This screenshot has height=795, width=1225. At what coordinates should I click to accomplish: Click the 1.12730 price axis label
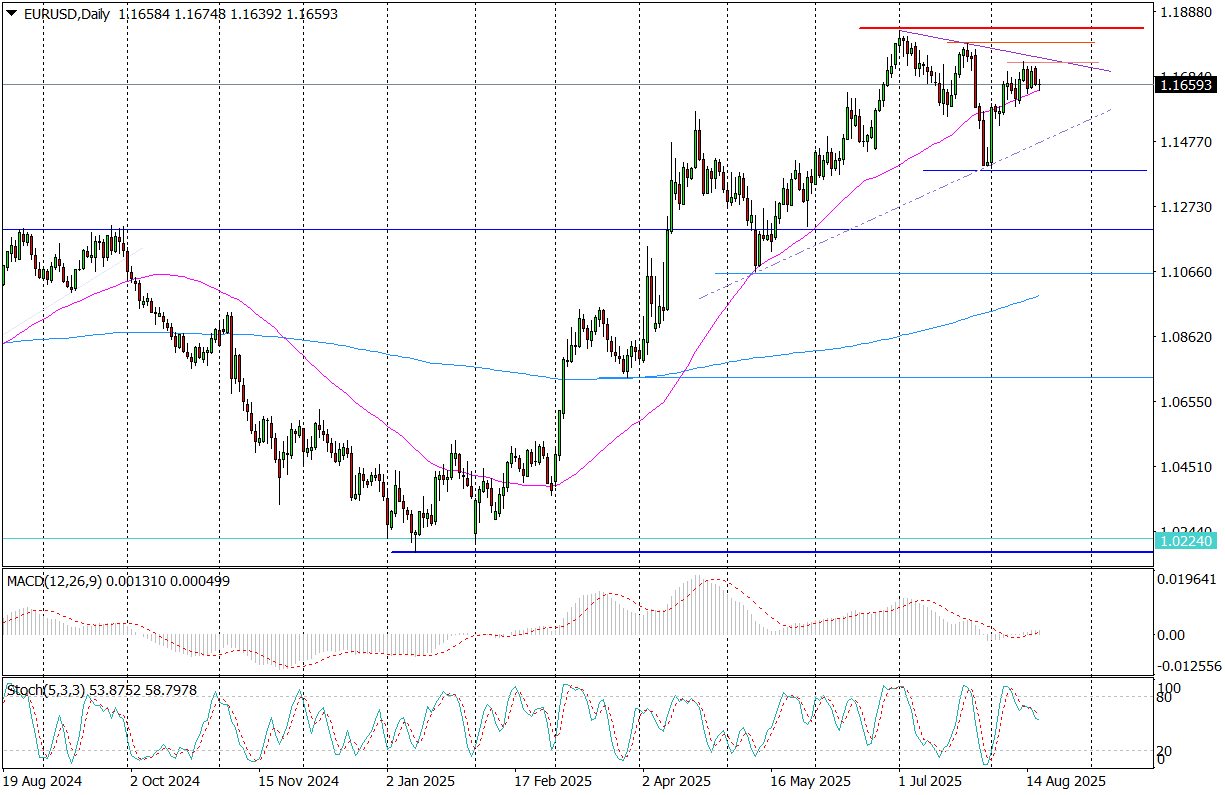pos(1184,207)
